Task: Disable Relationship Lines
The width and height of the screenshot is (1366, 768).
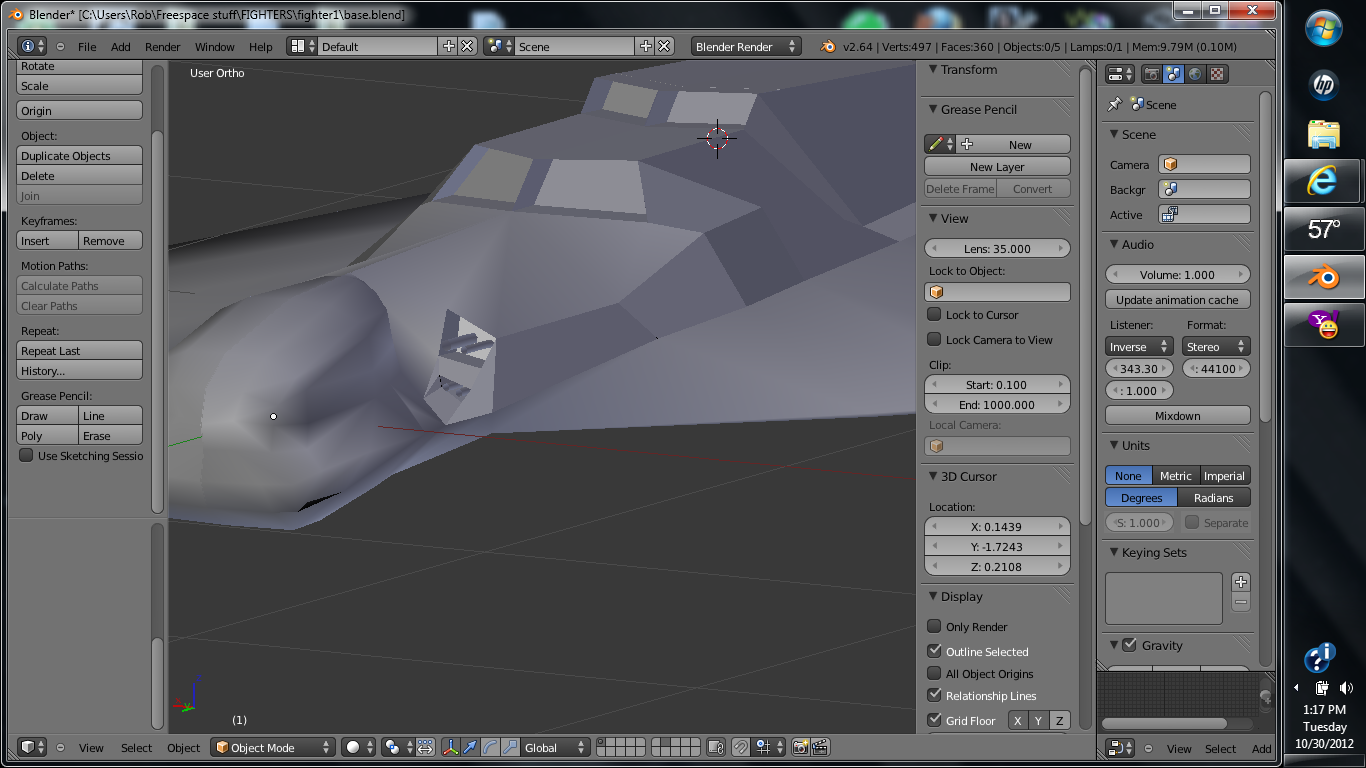Action: click(934, 695)
